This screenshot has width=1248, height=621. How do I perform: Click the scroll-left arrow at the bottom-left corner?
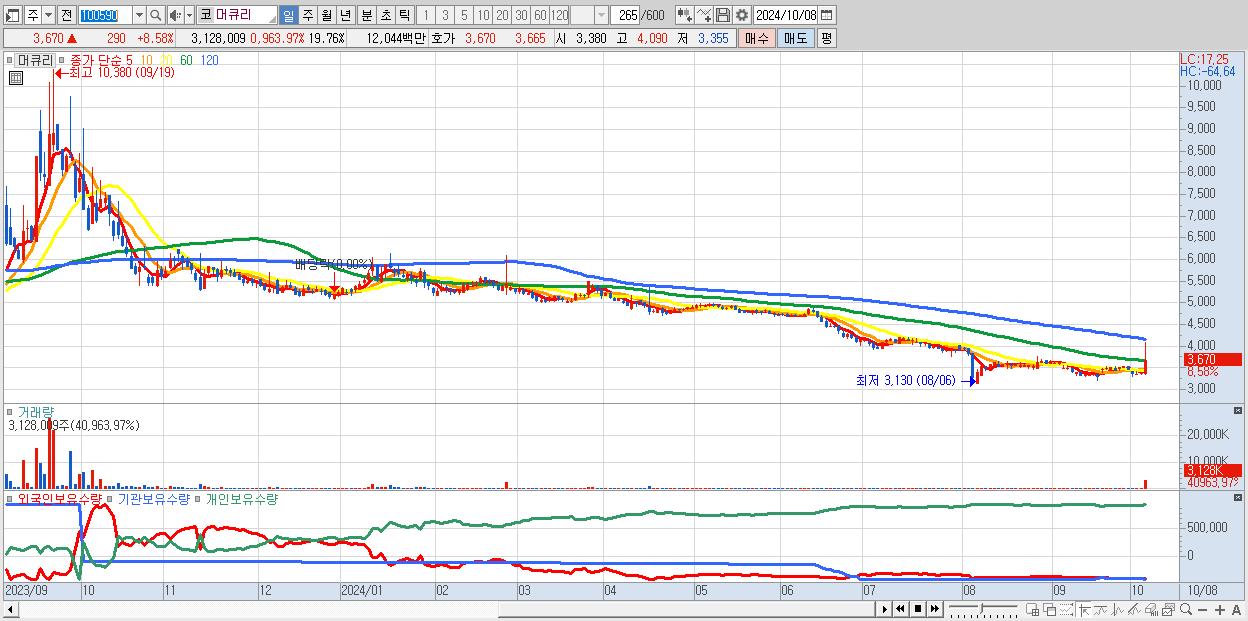[10, 609]
